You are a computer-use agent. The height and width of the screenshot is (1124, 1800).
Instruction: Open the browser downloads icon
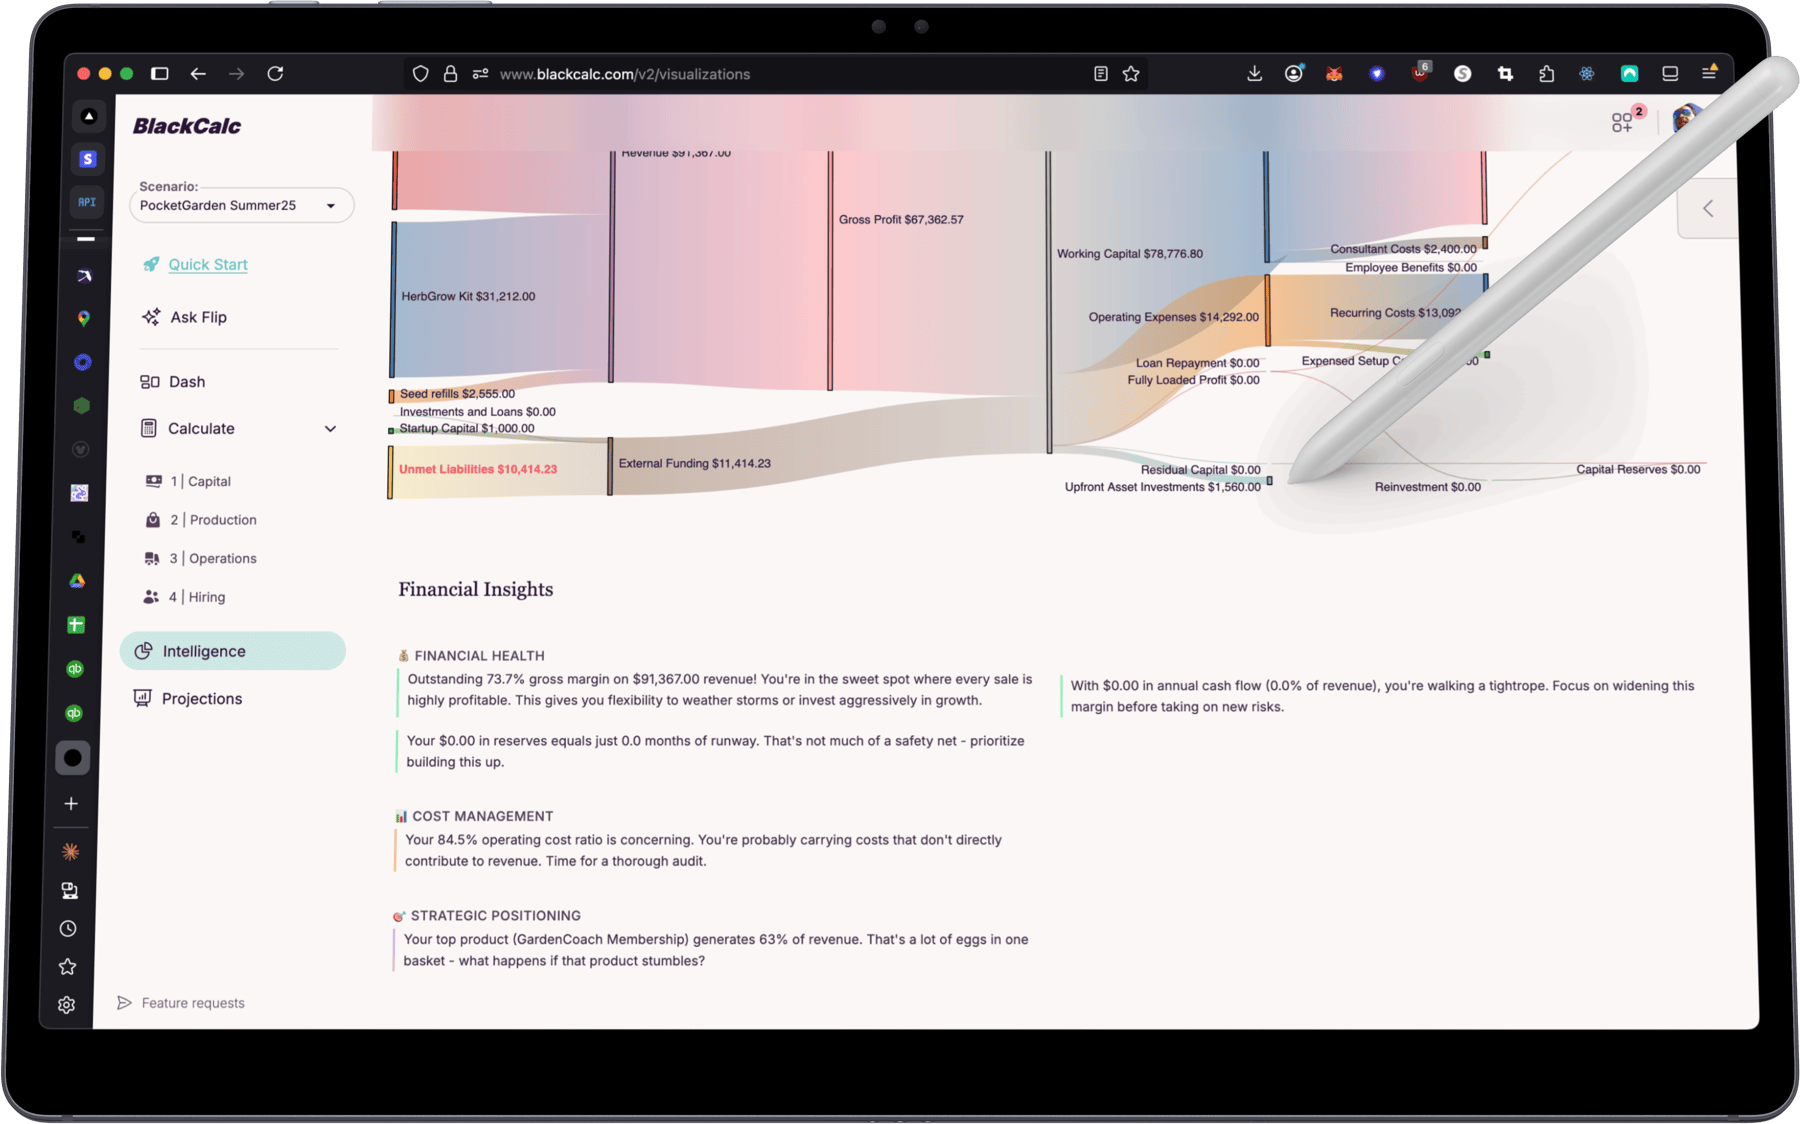click(x=1254, y=73)
